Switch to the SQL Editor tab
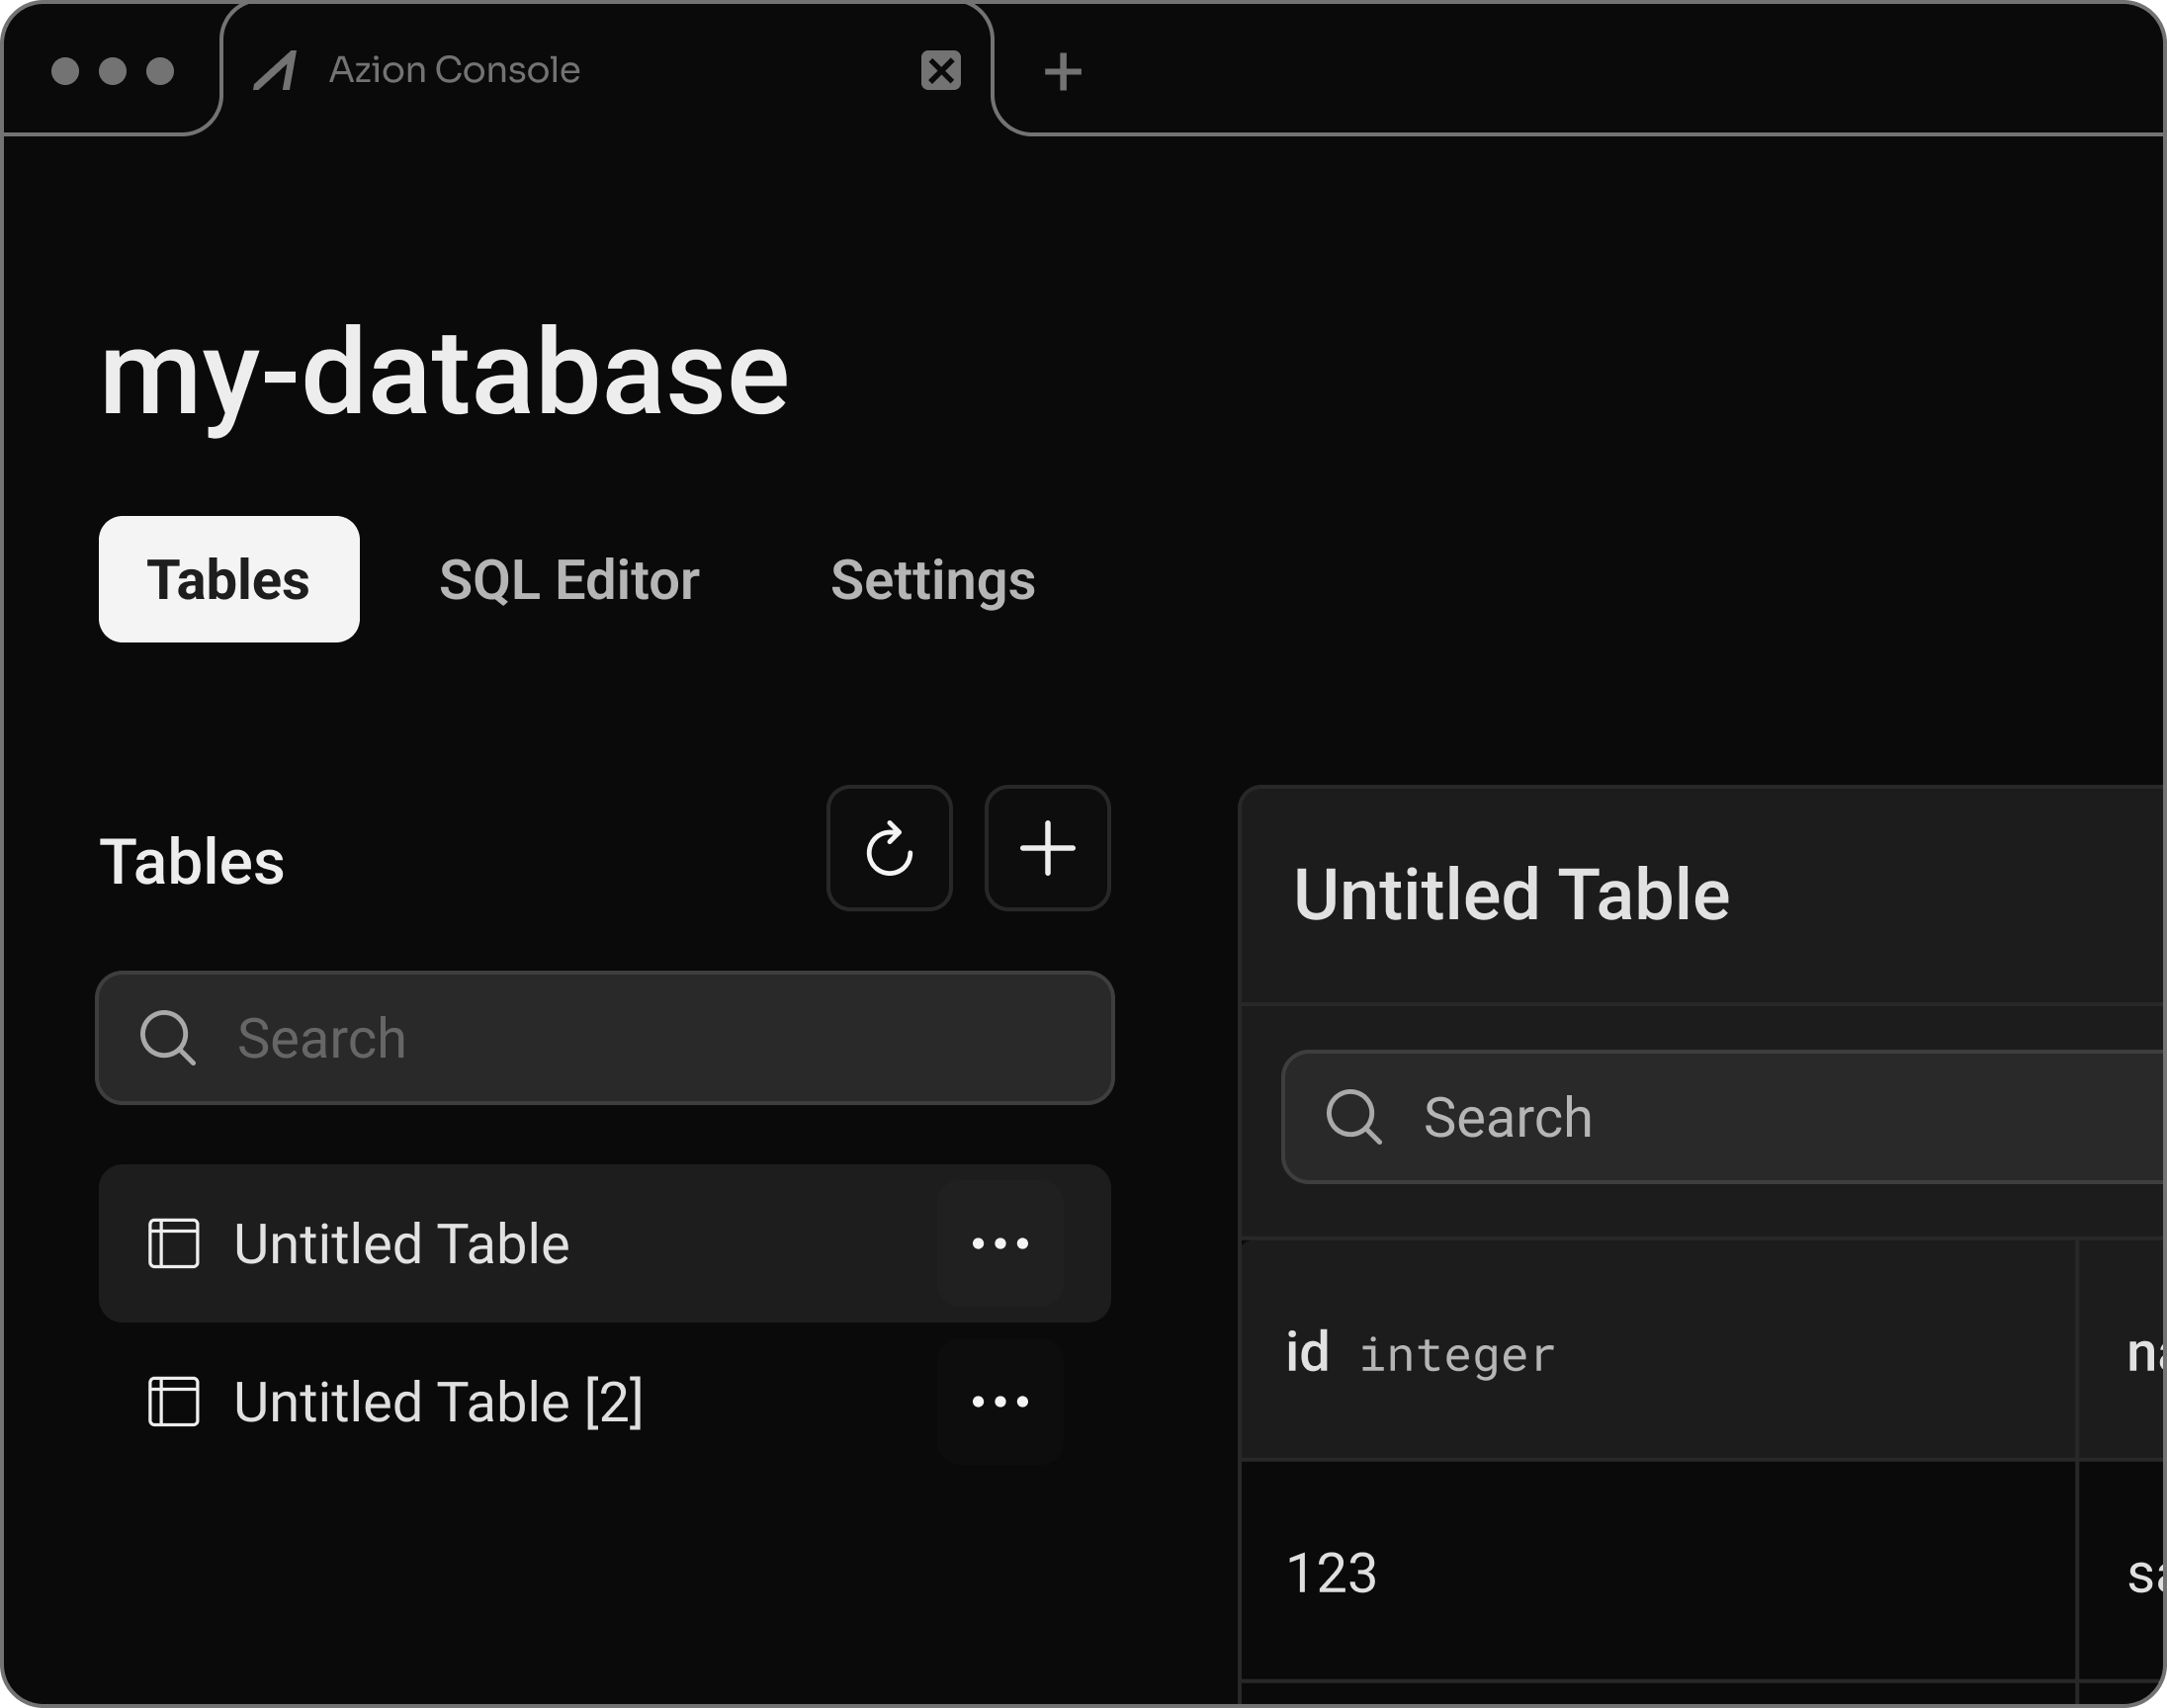This screenshot has height=1708, width=2167. [571, 579]
